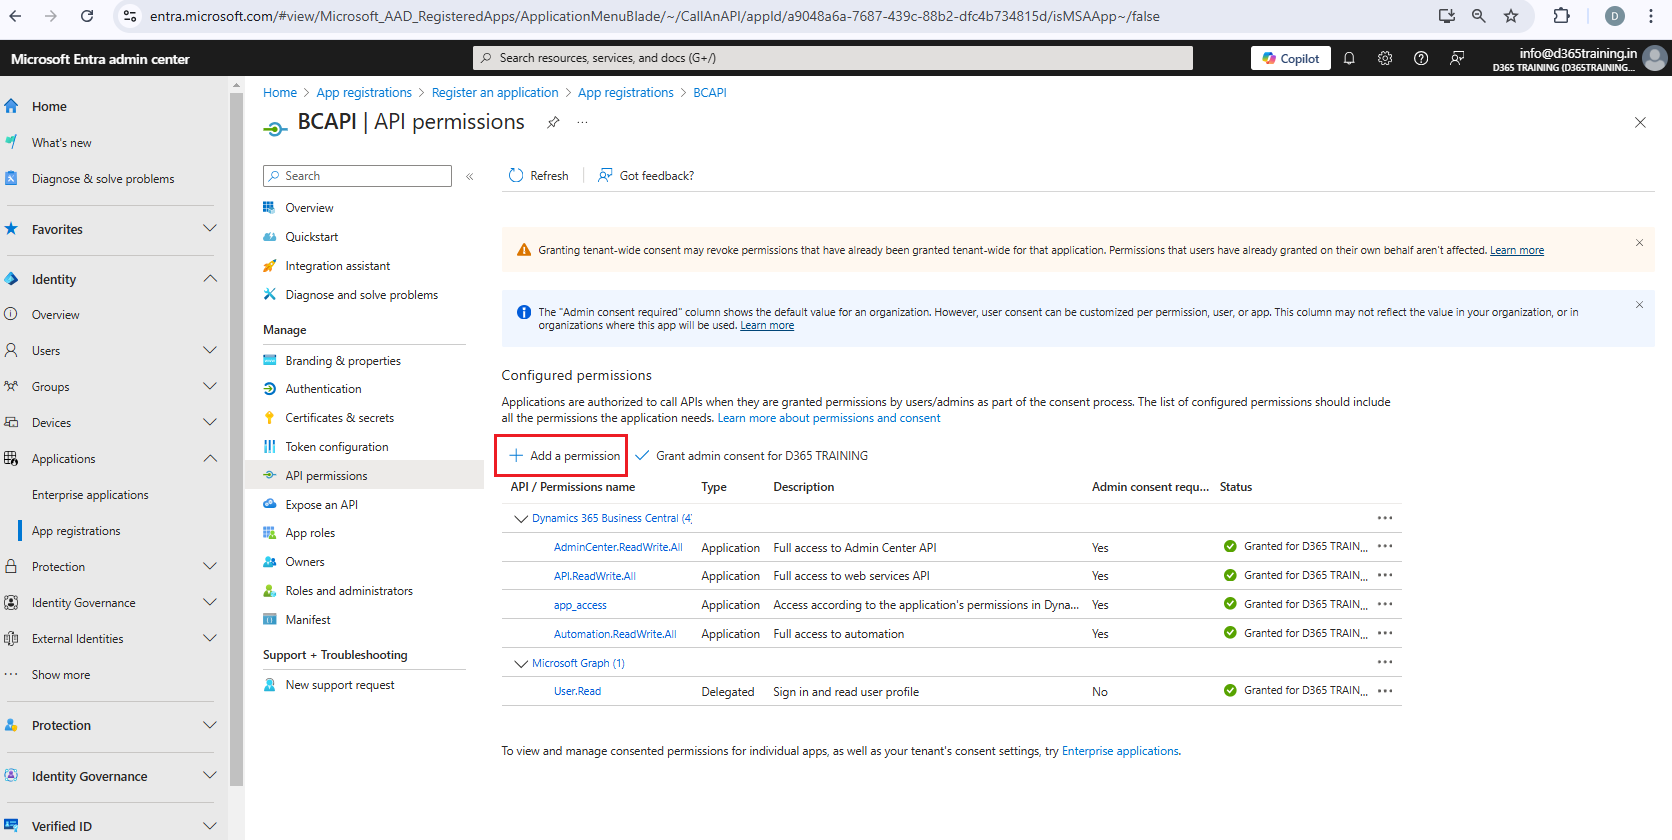The width and height of the screenshot is (1672, 840).
Task: Open Copilot from the header
Action: coord(1291,58)
